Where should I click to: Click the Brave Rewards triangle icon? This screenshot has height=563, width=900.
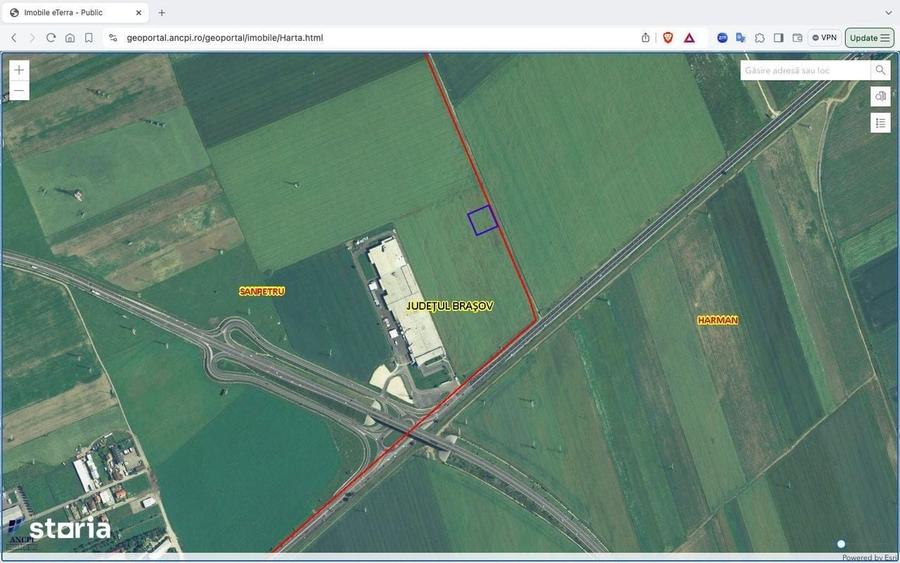tap(689, 38)
